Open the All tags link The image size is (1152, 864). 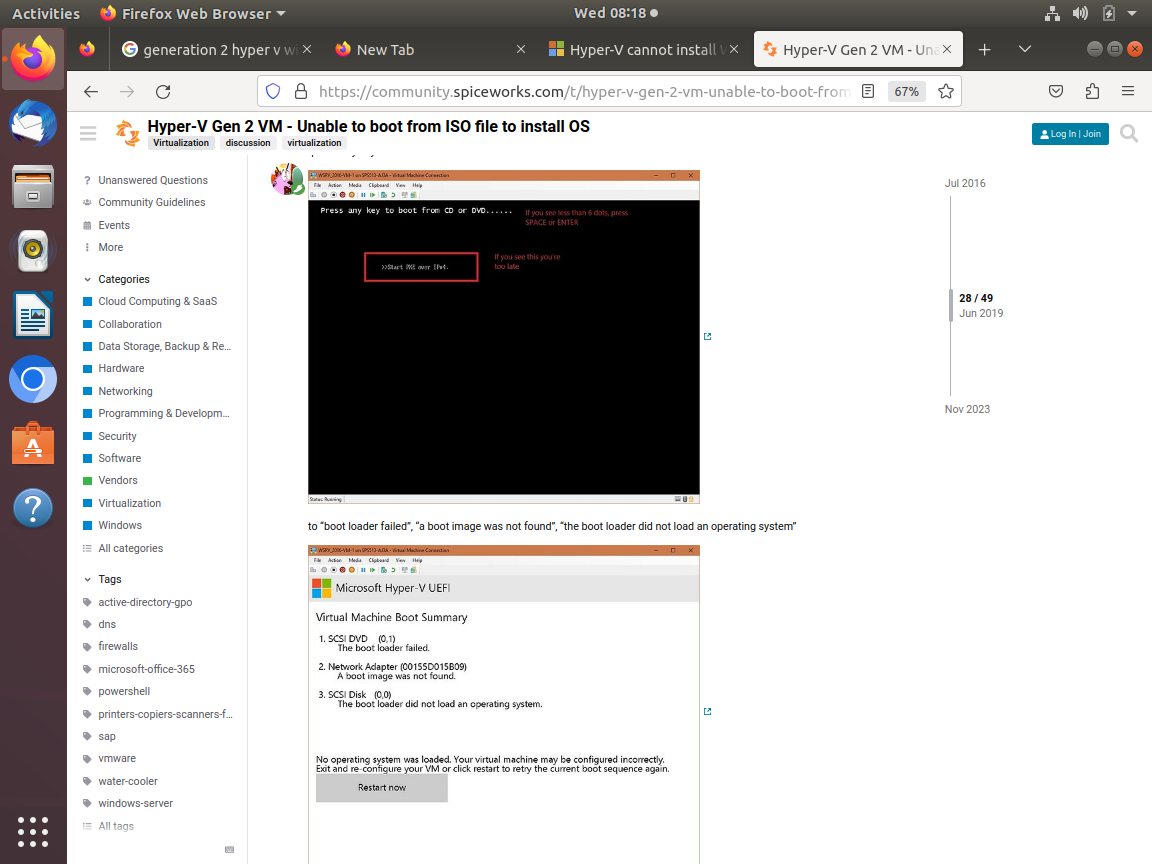[x=116, y=826]
